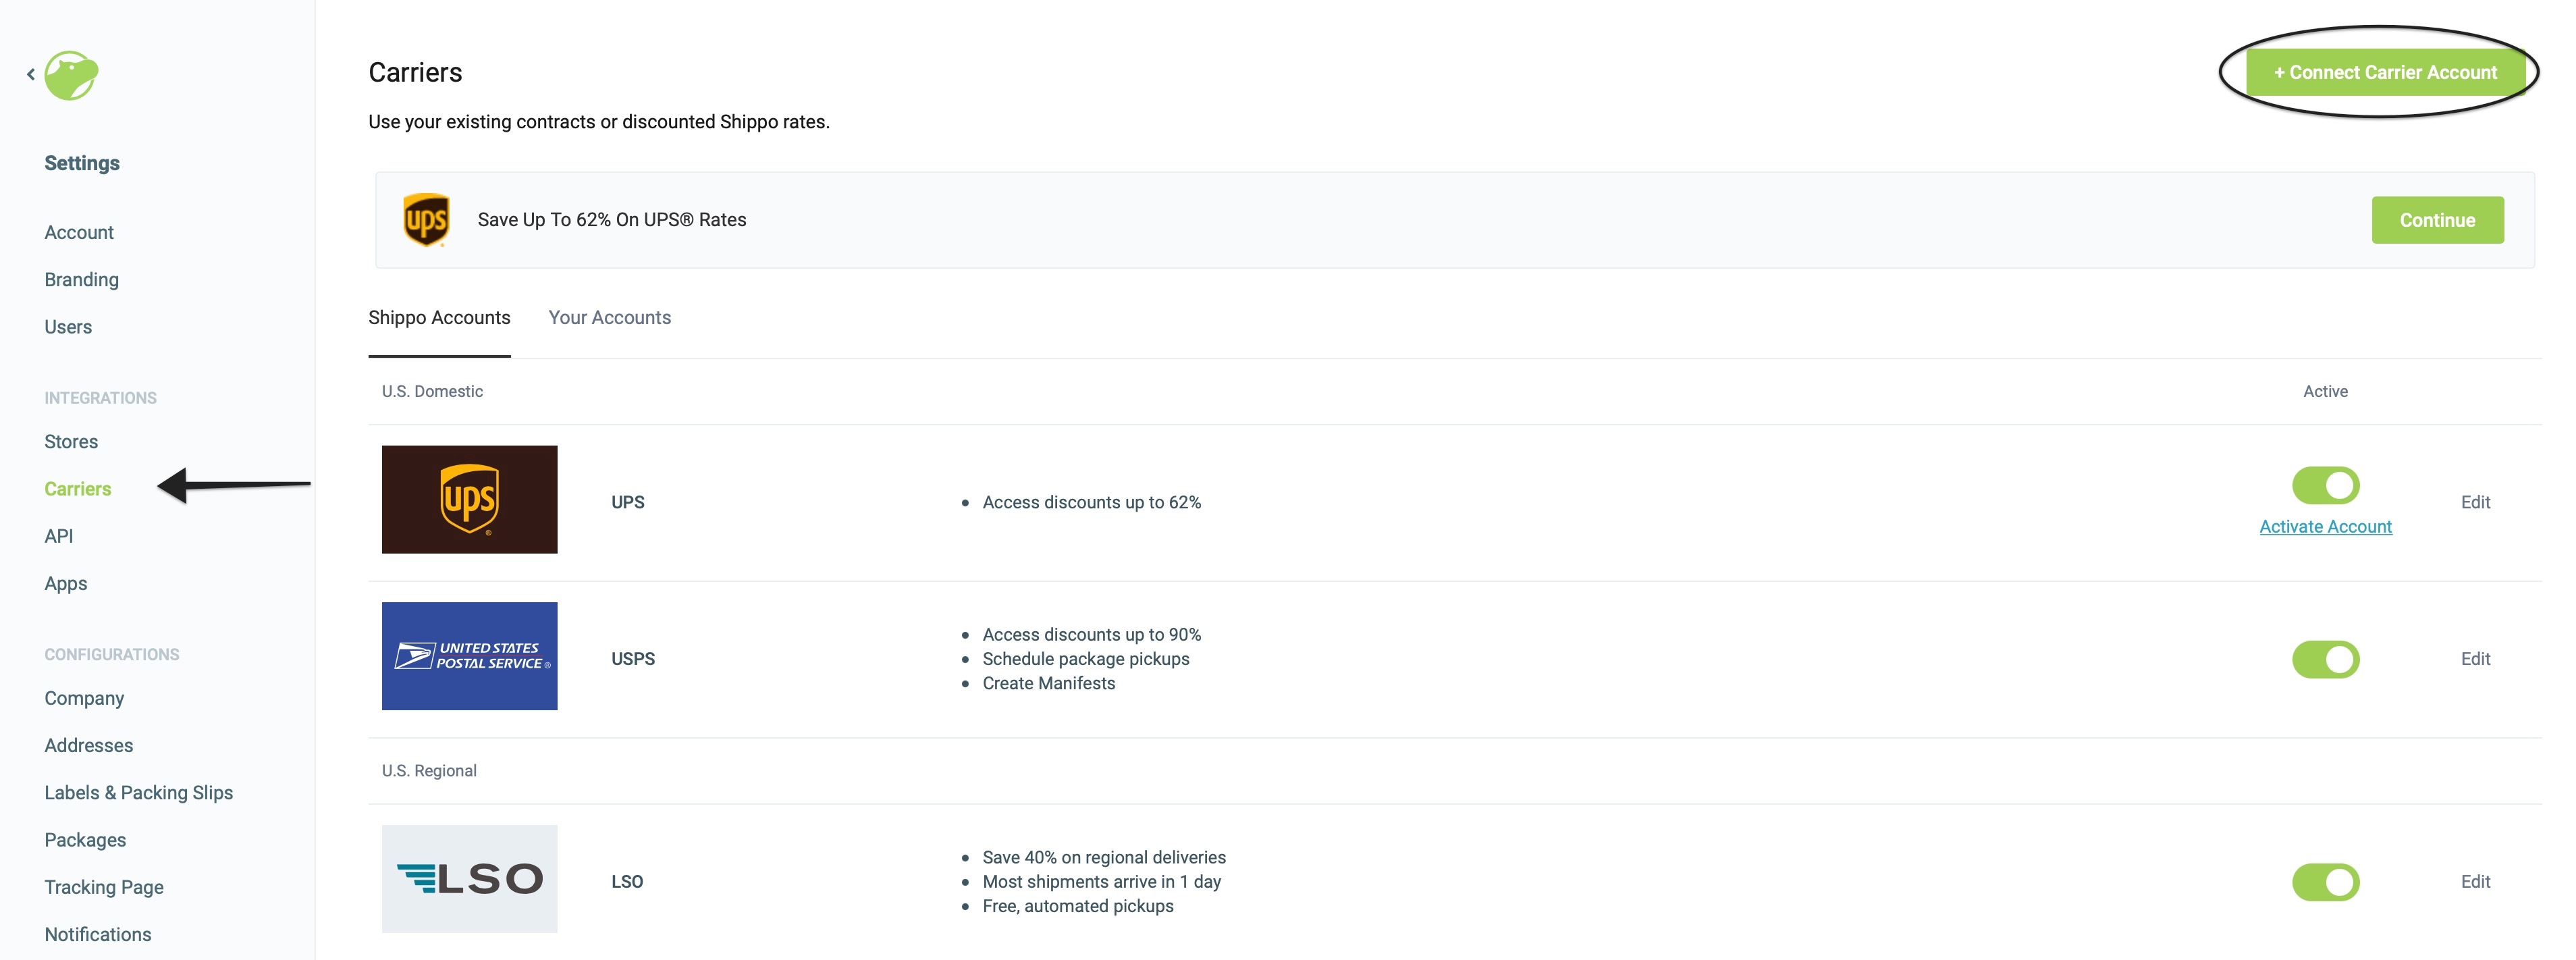
Task: Click the 'U.S. Domestic' section header
Action: coord(432,391)
